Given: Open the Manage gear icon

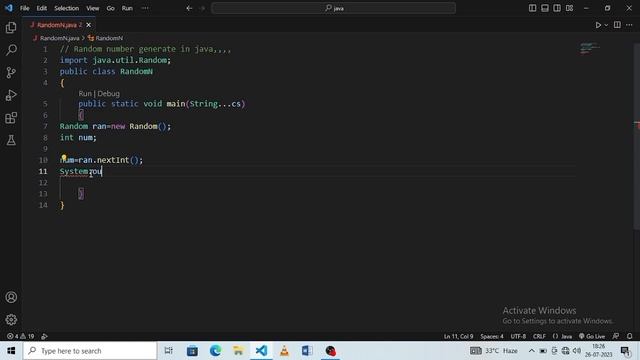Looking at the screenshot, I should tap(11, 320).
